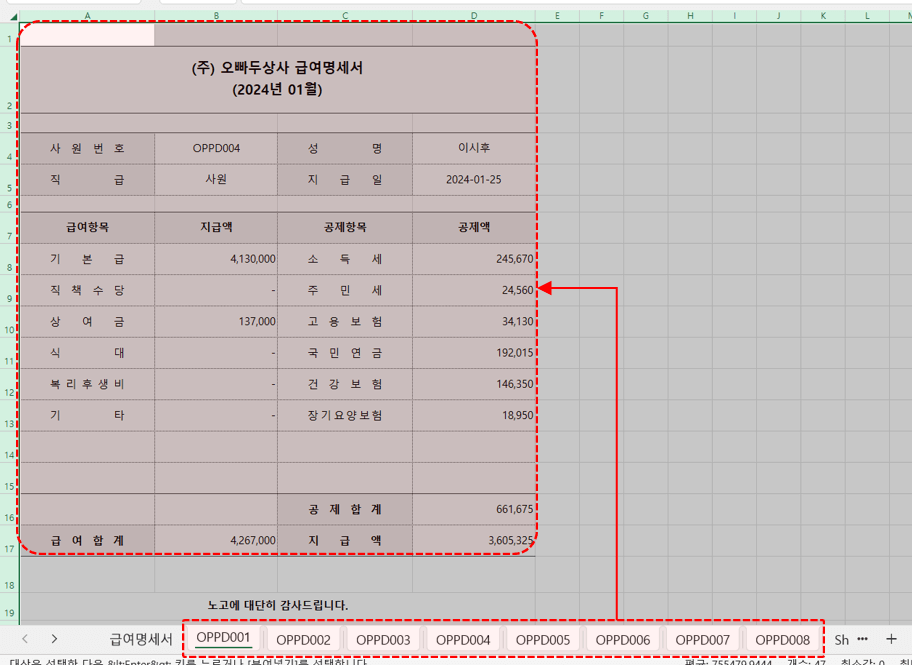
Task: Click the next sheet navigation arrow
Action: [54, 639]
